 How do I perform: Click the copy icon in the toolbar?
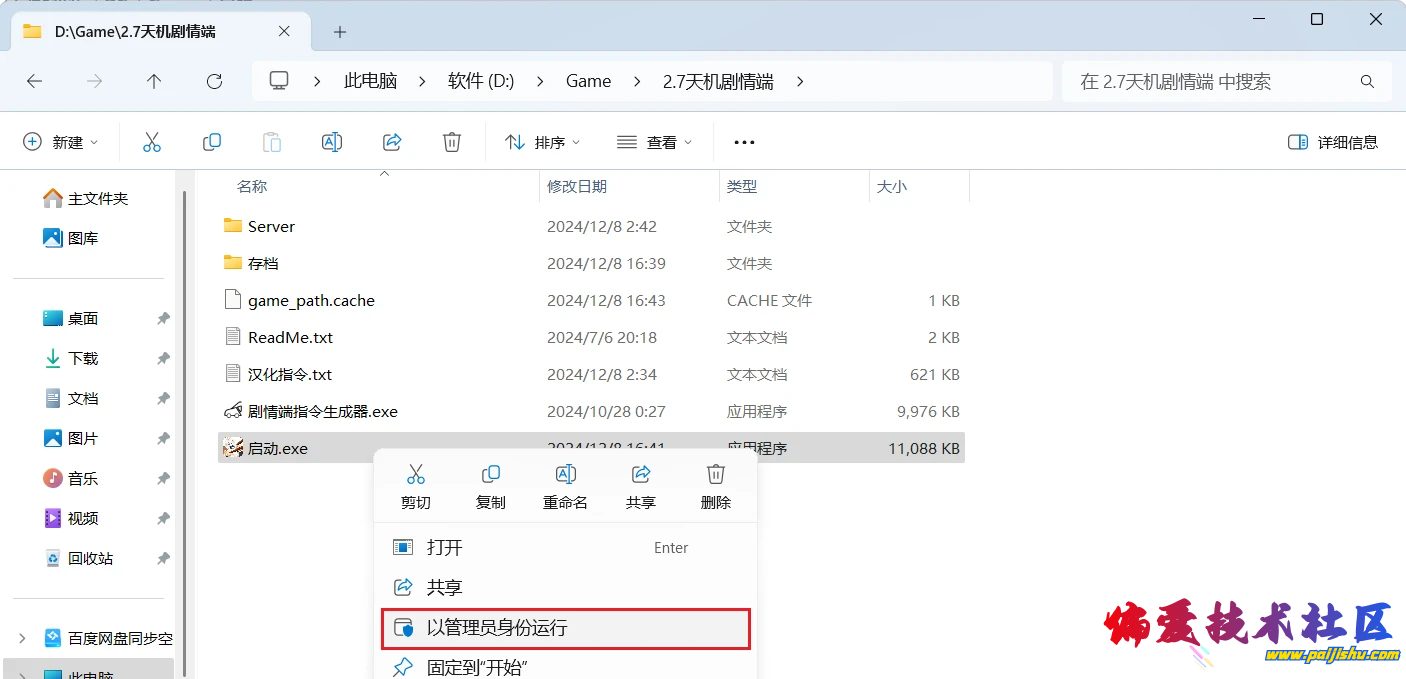click(212, 142)
